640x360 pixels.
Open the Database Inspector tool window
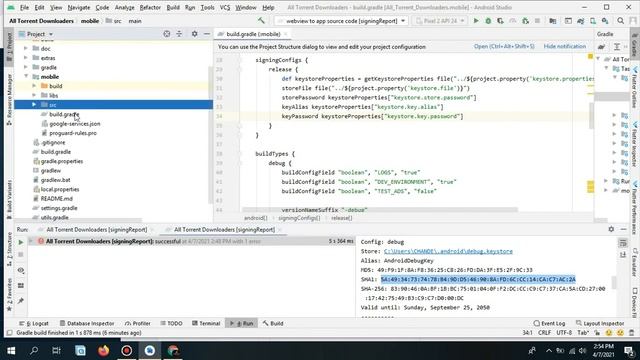click(87, 323)
